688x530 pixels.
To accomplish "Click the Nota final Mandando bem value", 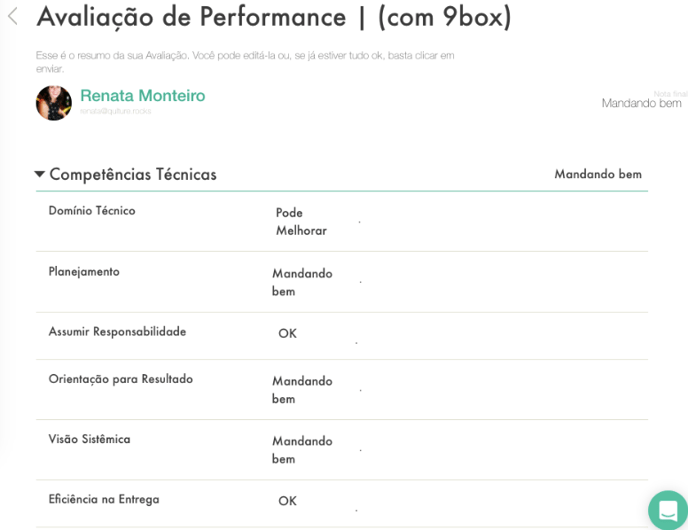I will (641, 103).
